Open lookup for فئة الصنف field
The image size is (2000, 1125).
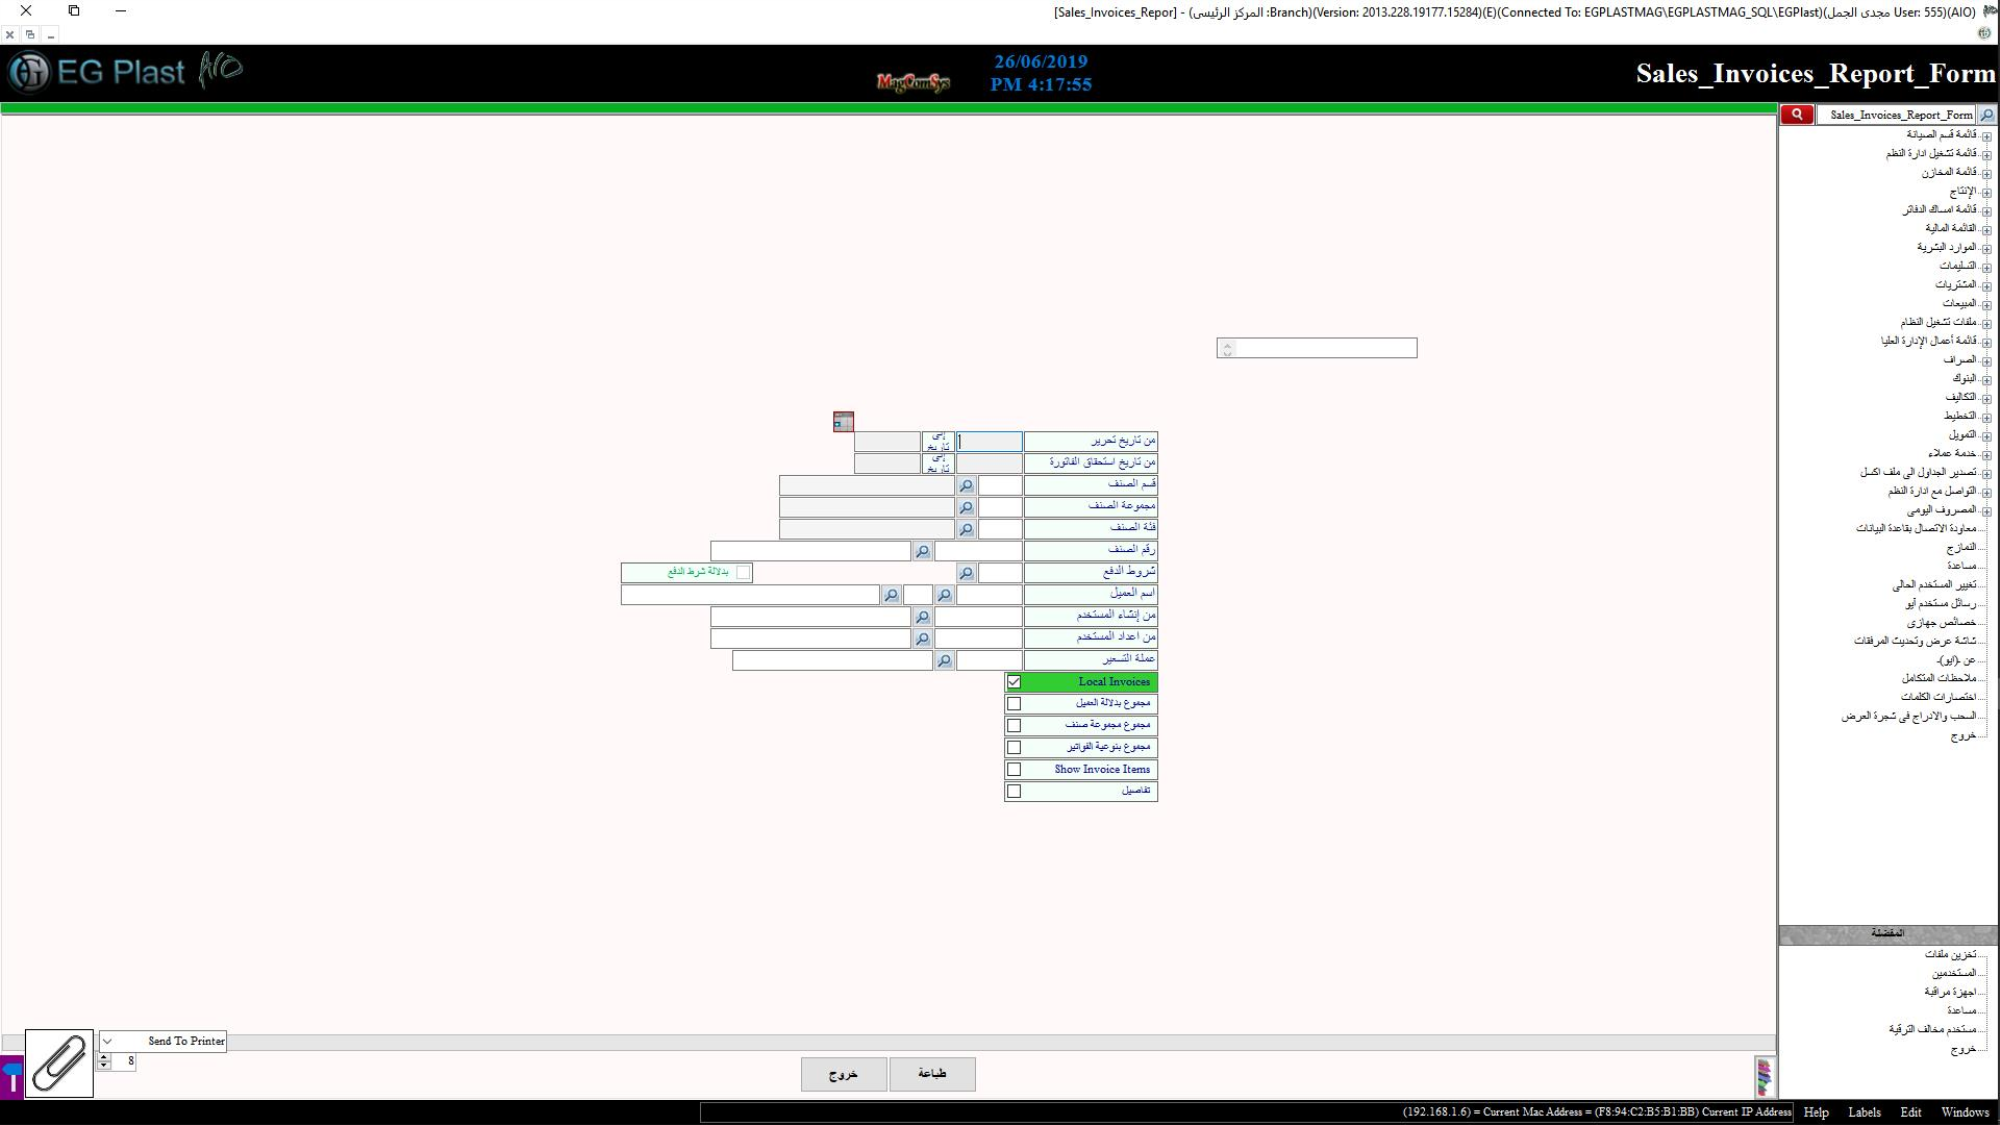[966, 530]
